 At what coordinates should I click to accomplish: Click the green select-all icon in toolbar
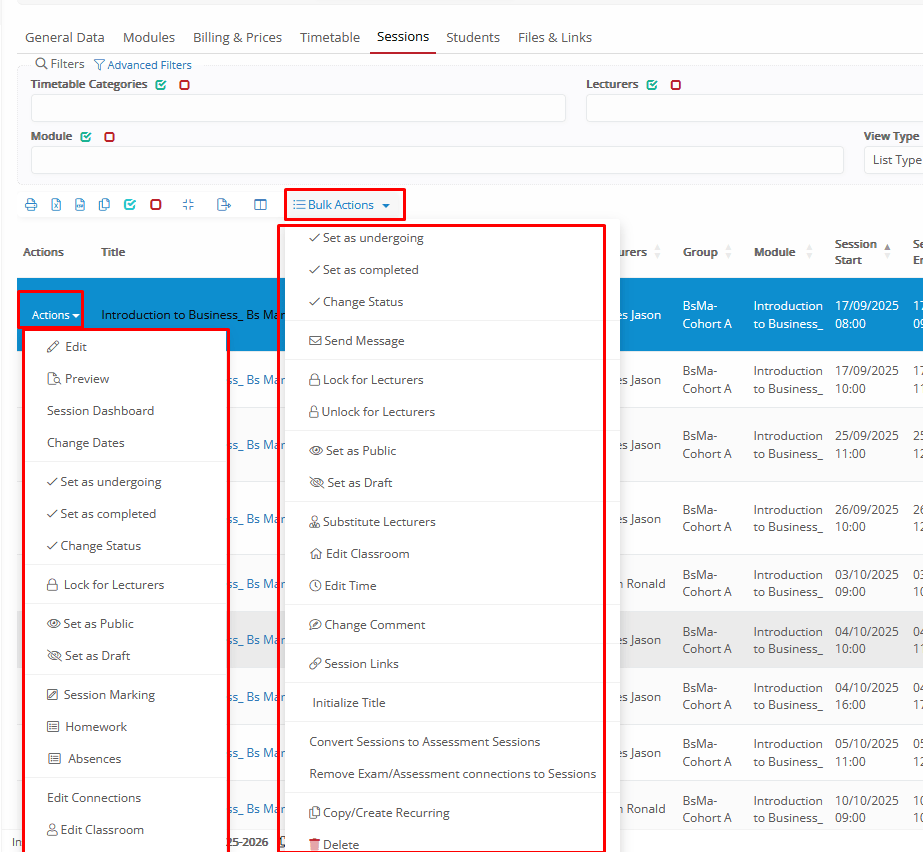click(x=129, y=205)
